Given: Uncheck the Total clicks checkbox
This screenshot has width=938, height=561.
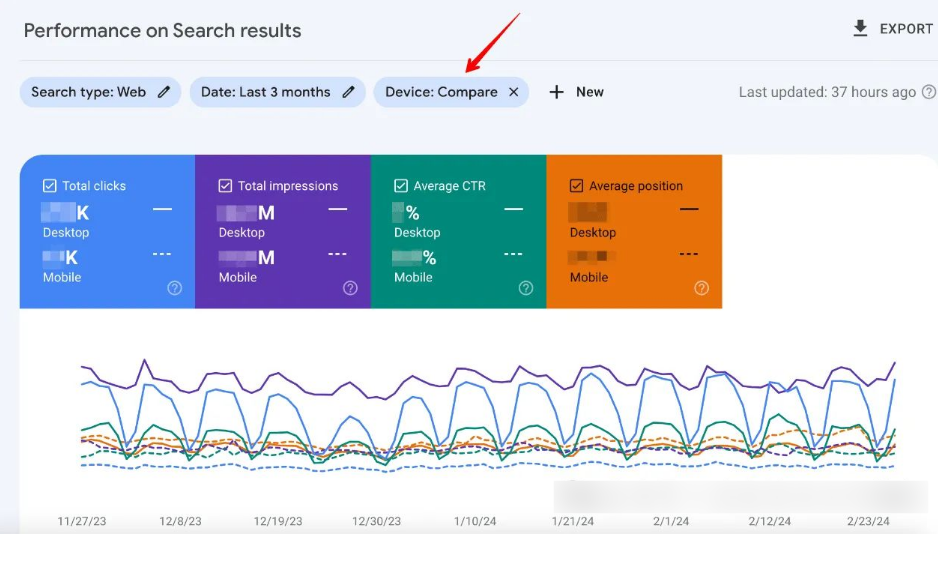Looking at the screenshot, I should click(50, 186).
